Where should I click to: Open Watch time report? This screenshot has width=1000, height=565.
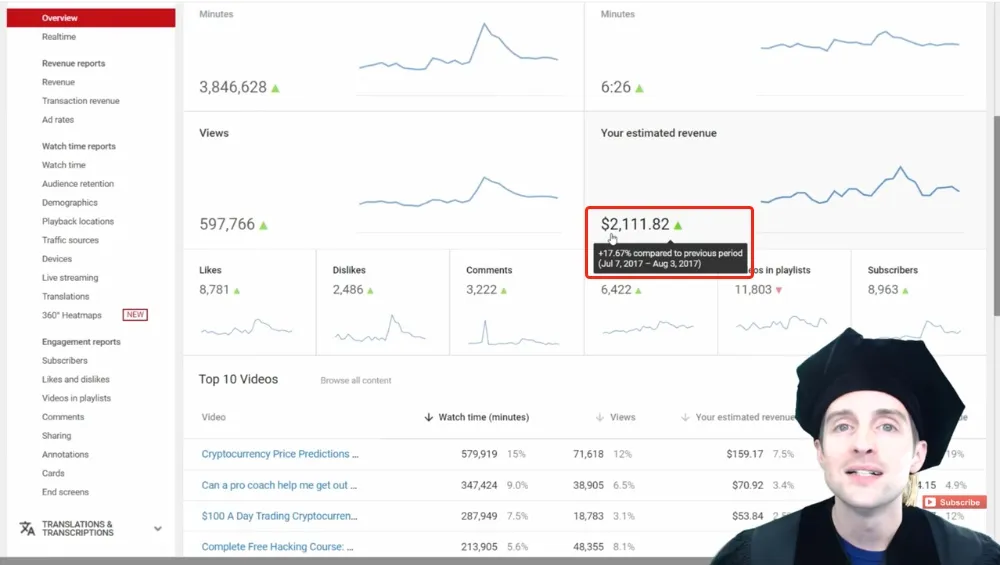click(x=63, y=165)
